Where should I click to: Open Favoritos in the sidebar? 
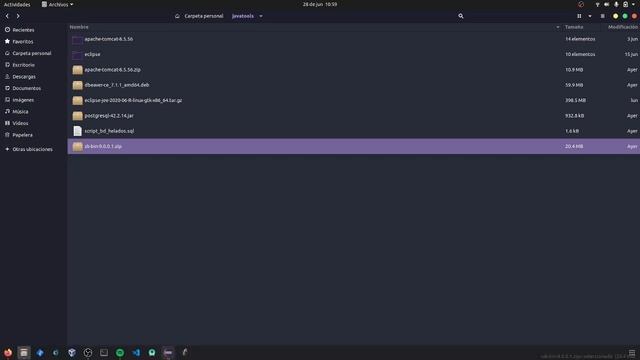(22, 42)
